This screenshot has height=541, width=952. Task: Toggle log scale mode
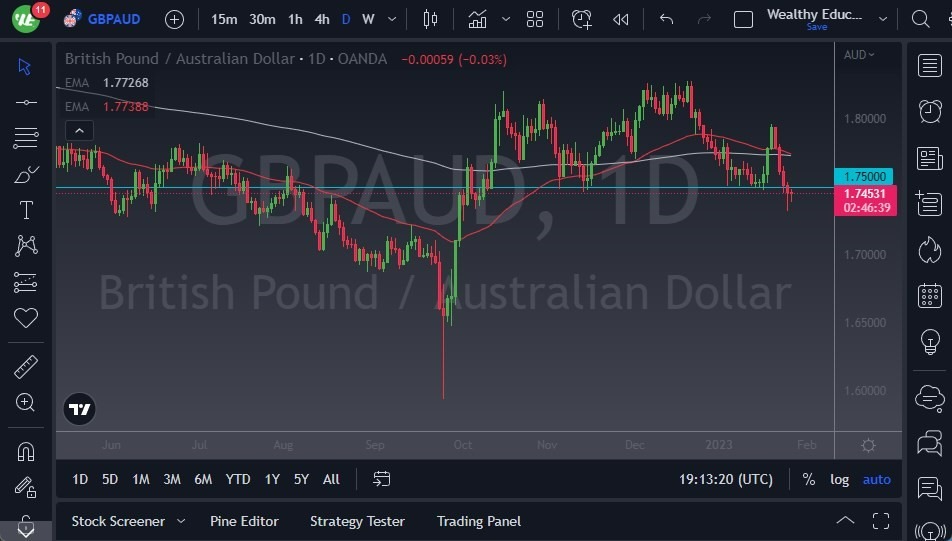[x=839, y=479]
